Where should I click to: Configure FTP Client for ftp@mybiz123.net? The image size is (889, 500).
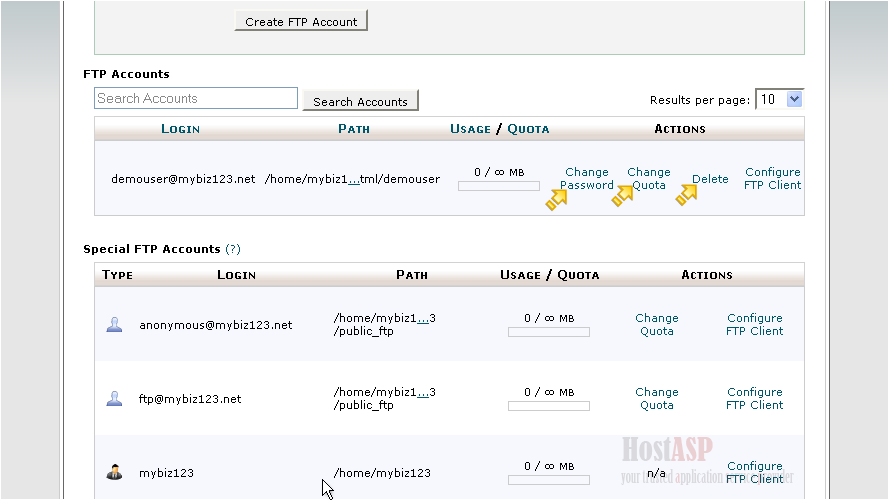(x=754, y=398)
